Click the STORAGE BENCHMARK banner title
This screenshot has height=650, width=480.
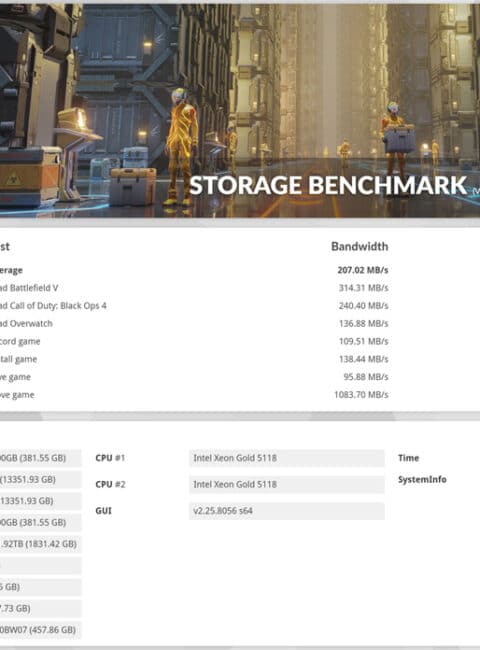pyautogui.click(x=328, y=185)
